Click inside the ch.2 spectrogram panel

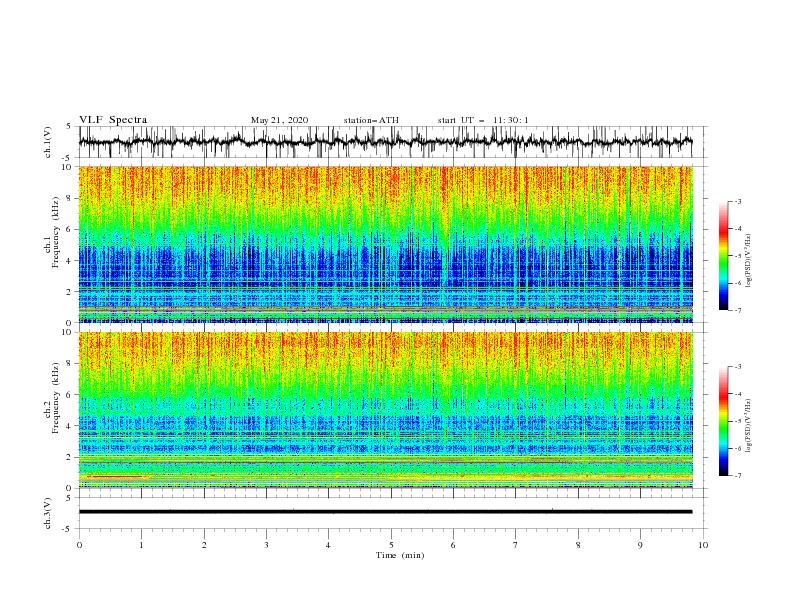click(x=385, y=410)
